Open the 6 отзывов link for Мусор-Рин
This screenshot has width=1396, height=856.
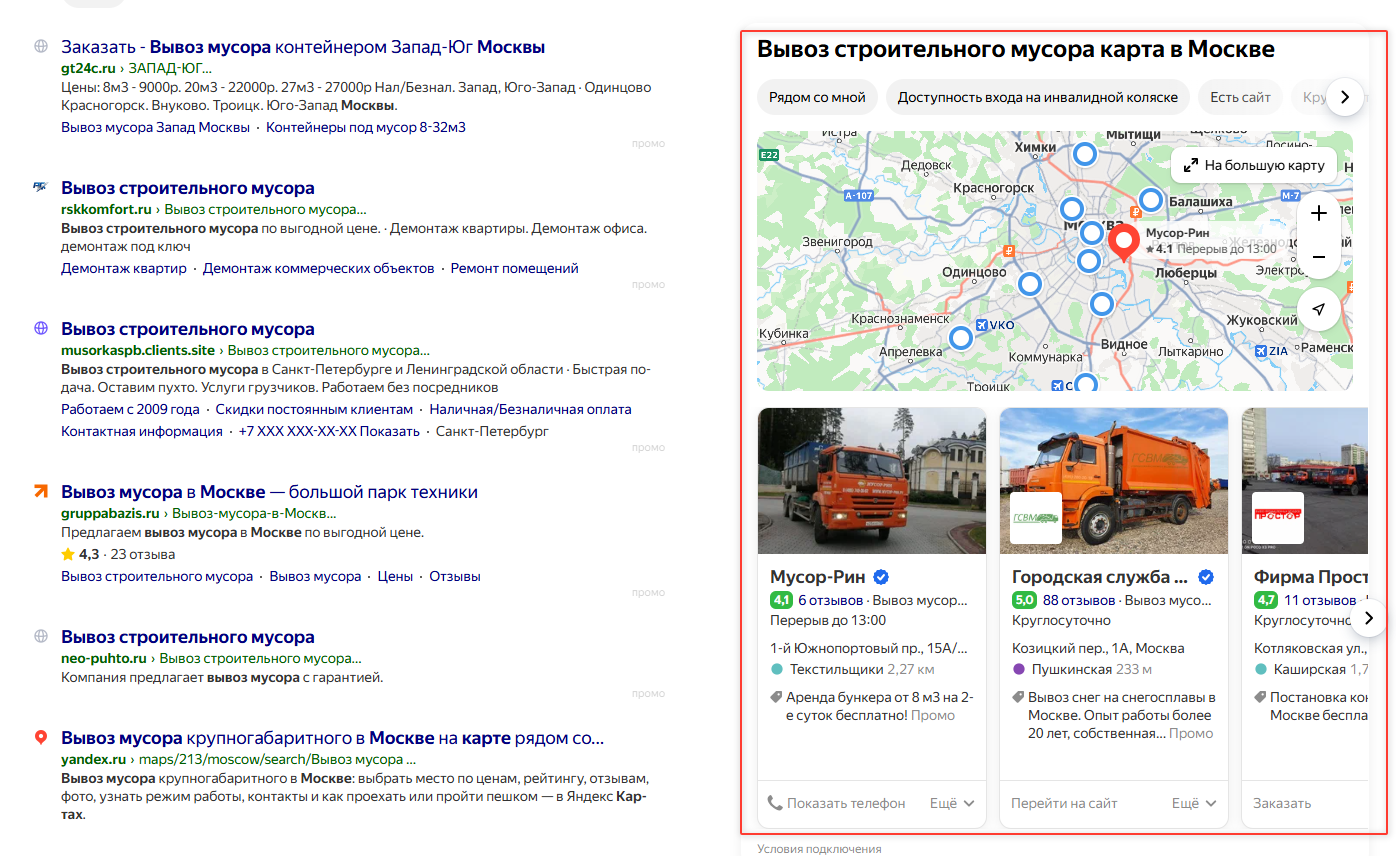coord(830,601)
